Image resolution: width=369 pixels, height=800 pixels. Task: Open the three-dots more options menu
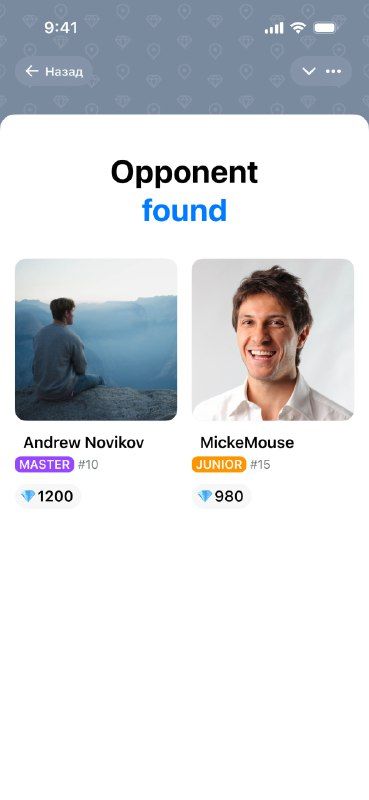click(x=333, y=71)
